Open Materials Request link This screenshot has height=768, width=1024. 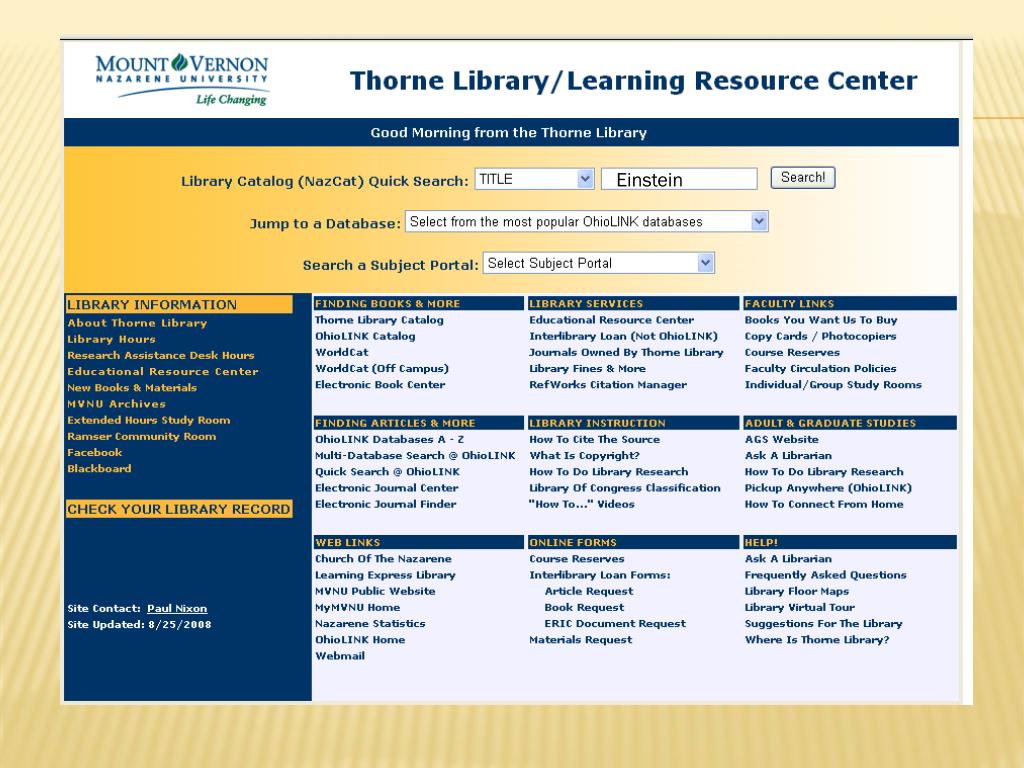pos(581,640)
